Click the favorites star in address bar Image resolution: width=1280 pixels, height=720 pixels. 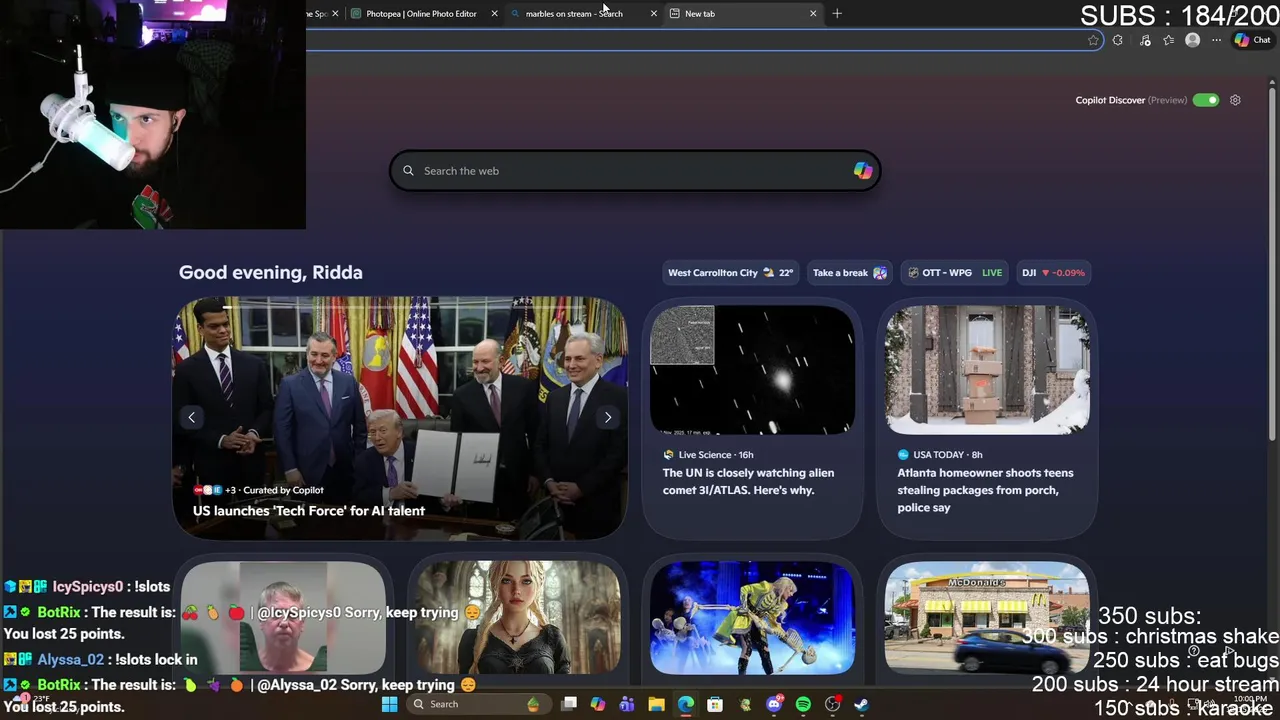click(x=1093, y=40)
